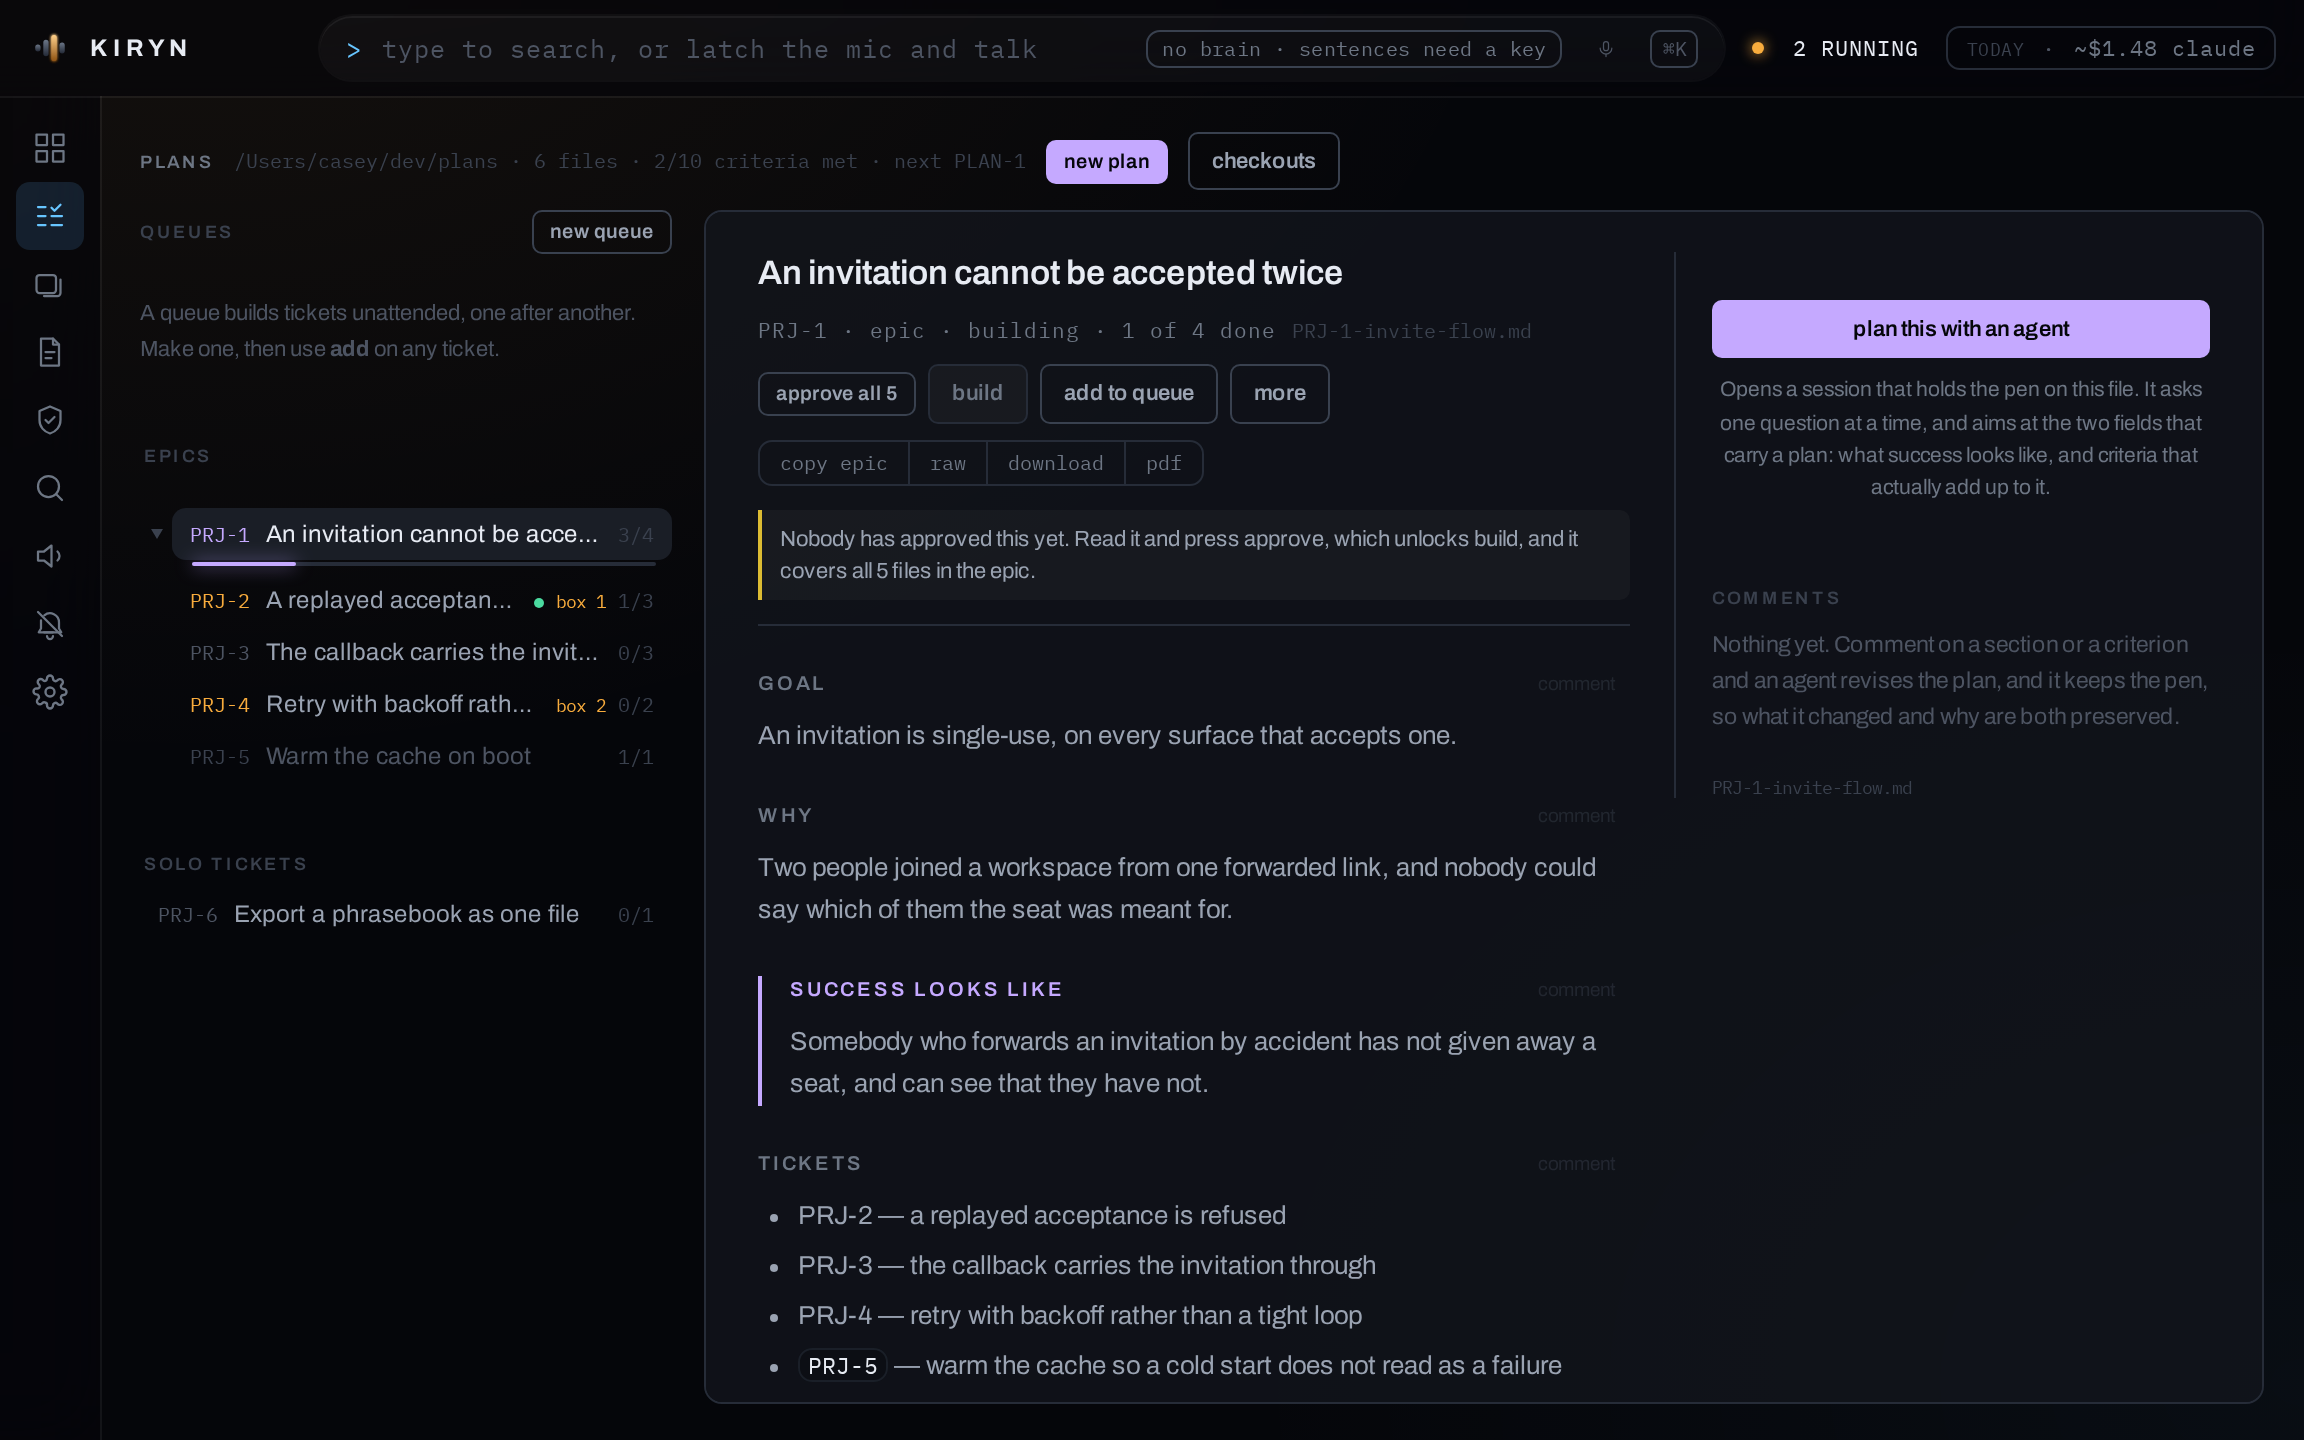Open the document file sidebar icon

tap(49, 352)
